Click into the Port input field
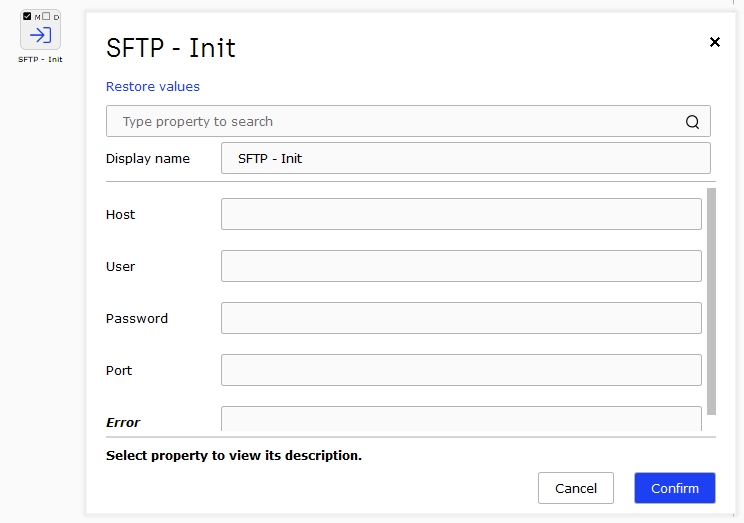 pos(461,370)
